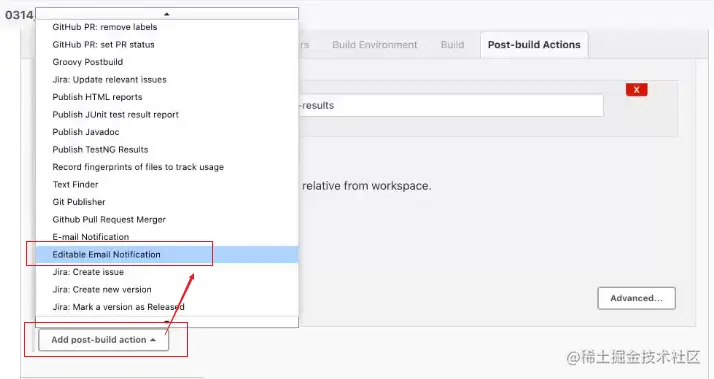714x379 pixels.
Task: Pick Git Publisher action
Action: click(x=167, y=202)
